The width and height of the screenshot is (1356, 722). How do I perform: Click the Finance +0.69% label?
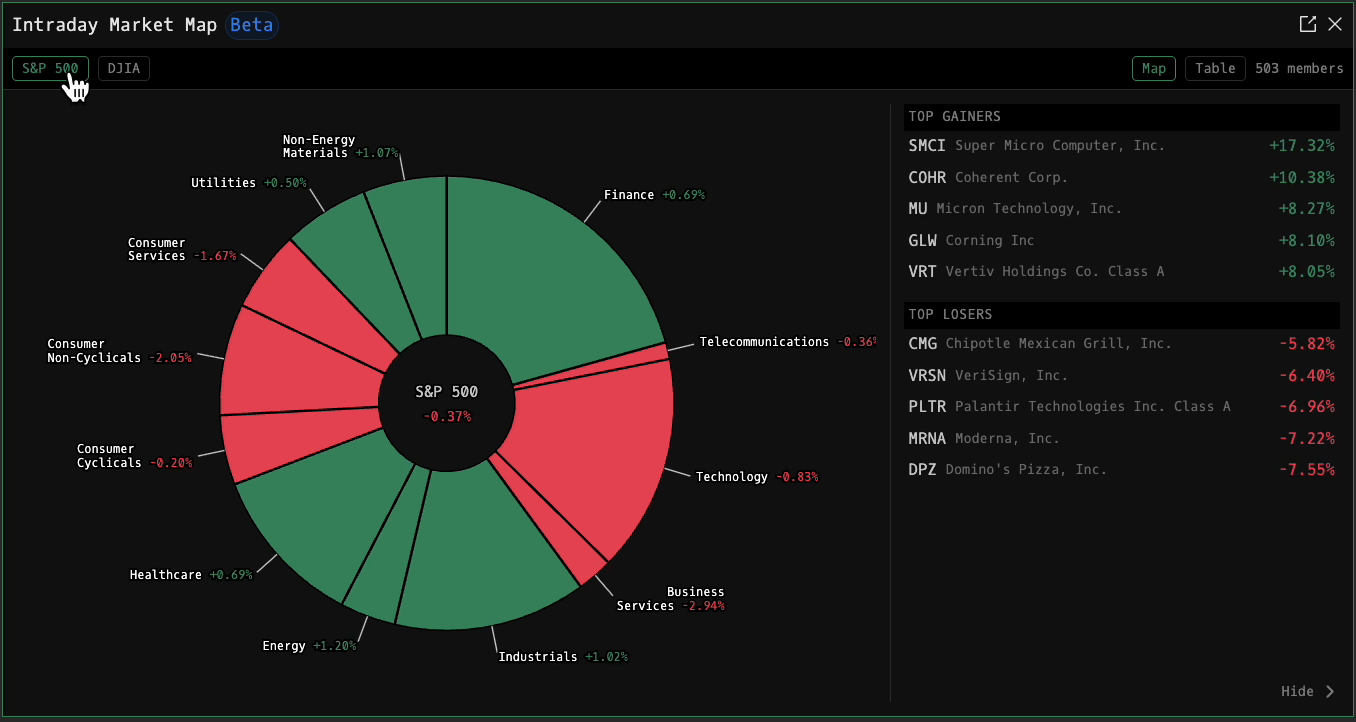click(654, 195)
